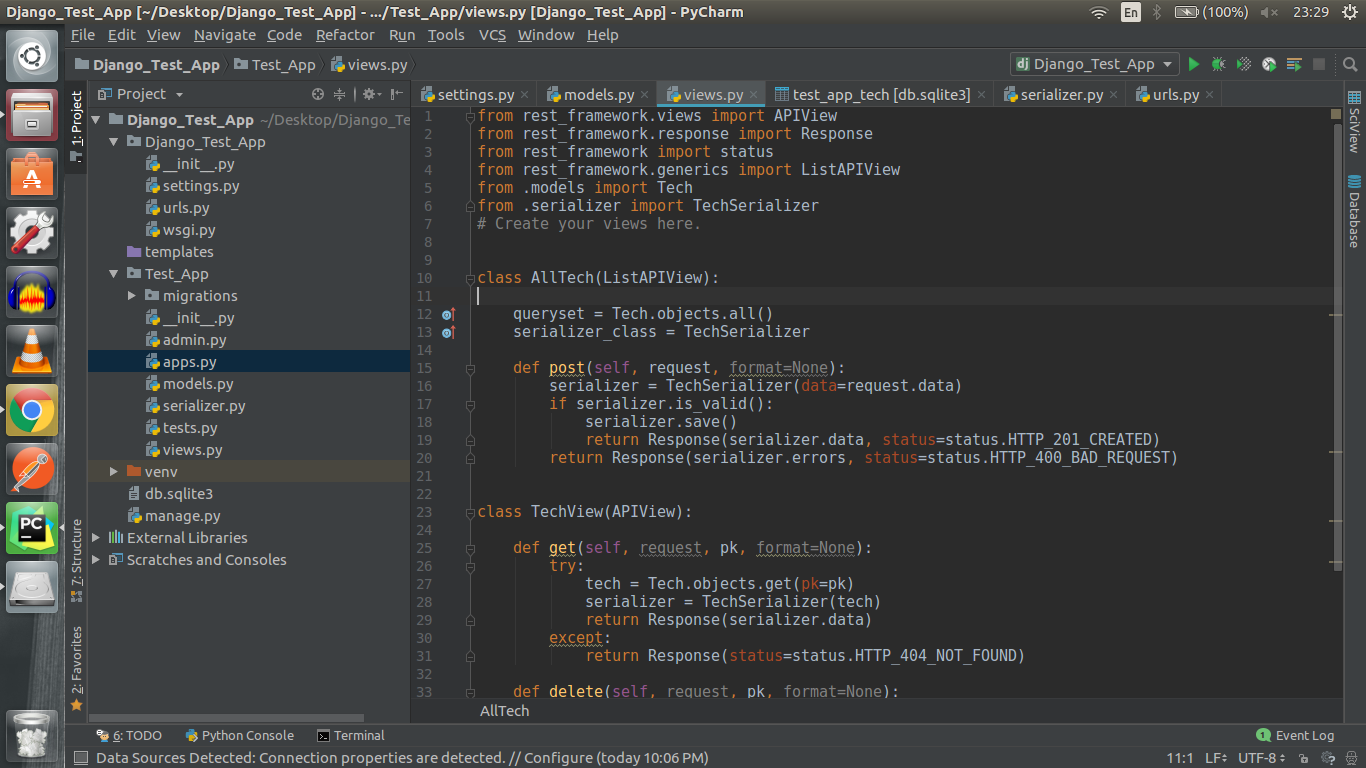Close the test_app_tech database tab
Screen dimensions: 1366x768
pyautogui.click(x=981, y=95)
